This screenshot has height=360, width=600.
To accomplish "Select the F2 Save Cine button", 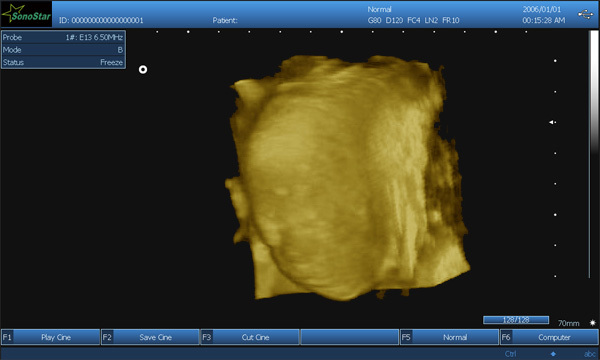I will pyautogui.click(x=150, y=337).
